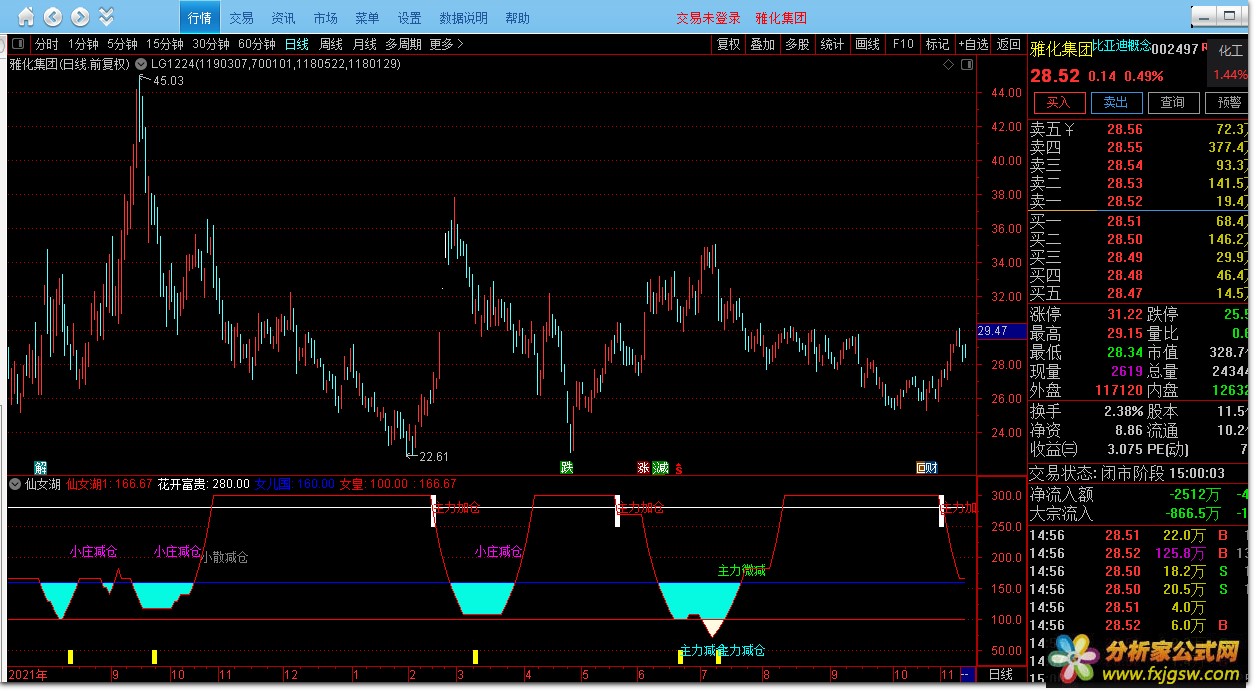Click the 预警 alert button
The width and height of the screenshot is (1256, 691).
[x=1229, y=102]
